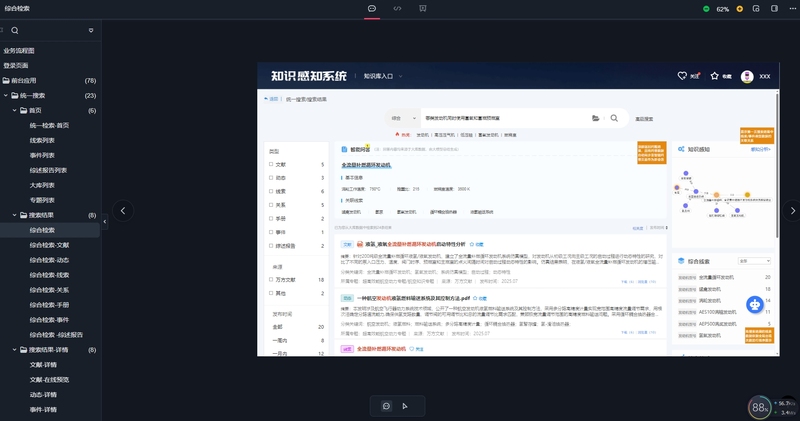
Task: Check the 线索 type filter checkbox
Action: (x=271, y=191)
